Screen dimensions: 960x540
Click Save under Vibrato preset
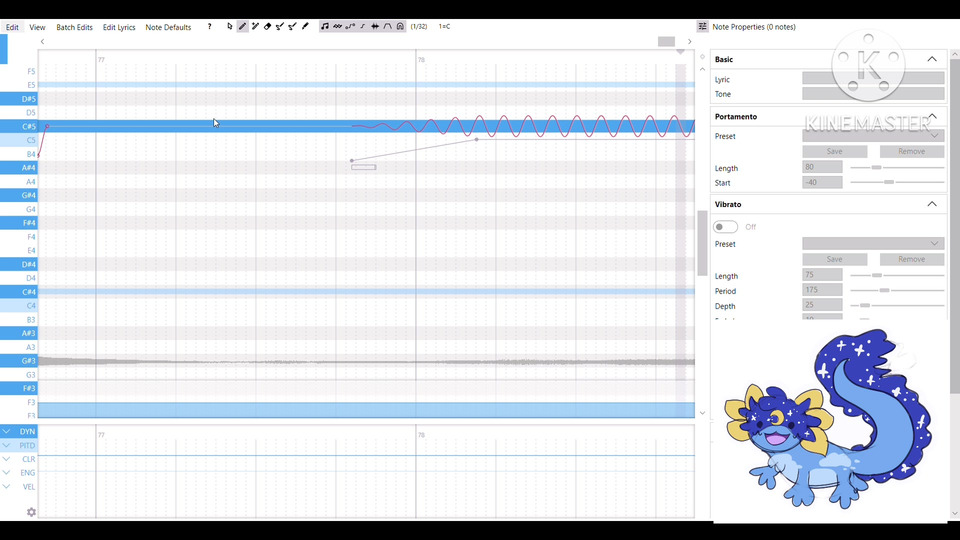pyautogui.click(x=834, y=259)
